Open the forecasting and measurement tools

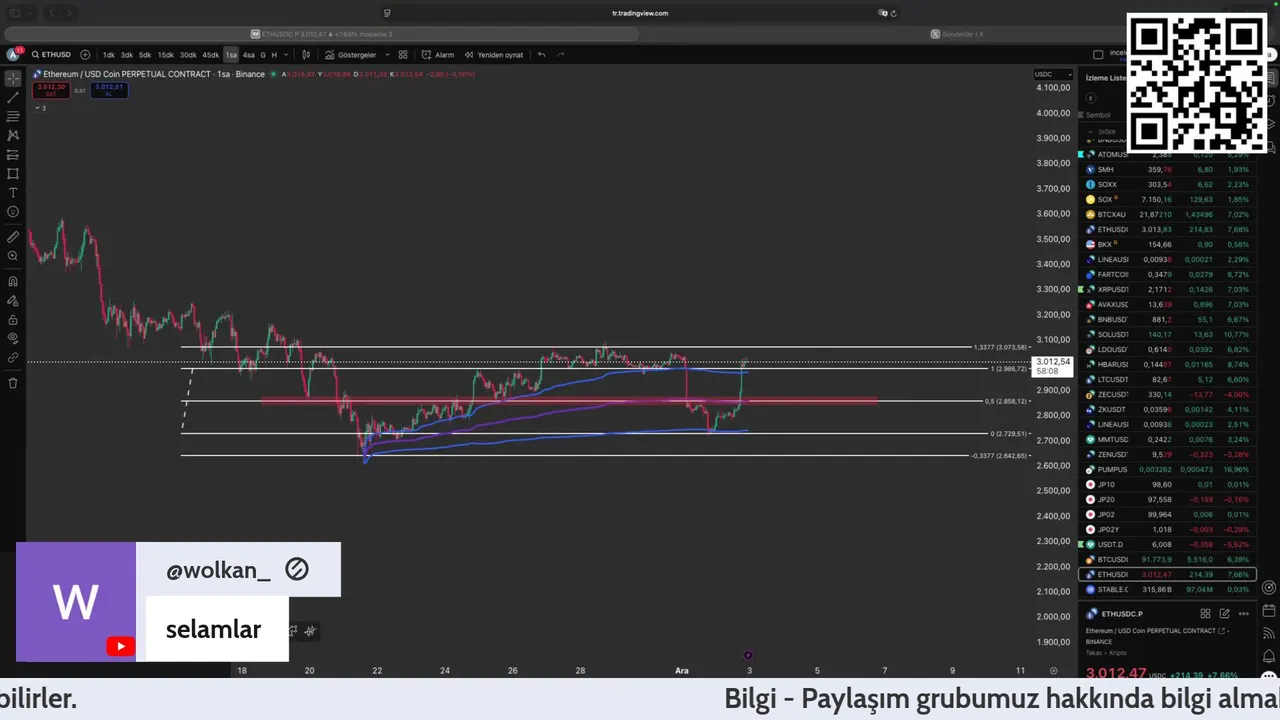click(13, 155)
